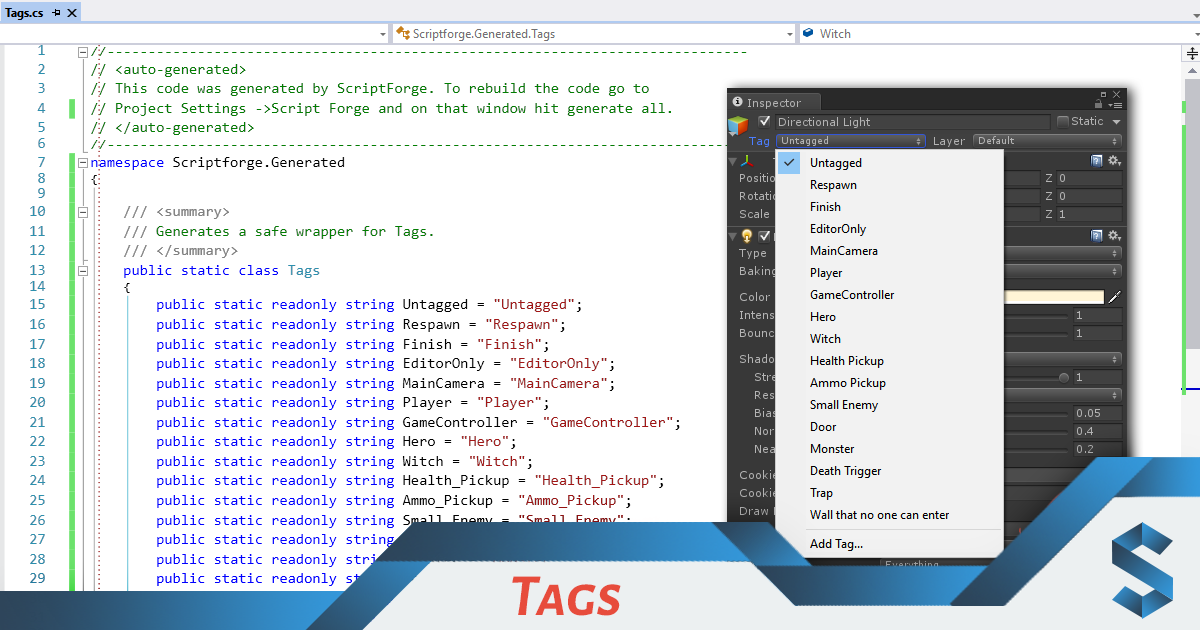Screen dimensions: 1200x630
Task: Enable the Static checkbox
Action: 1062,122
